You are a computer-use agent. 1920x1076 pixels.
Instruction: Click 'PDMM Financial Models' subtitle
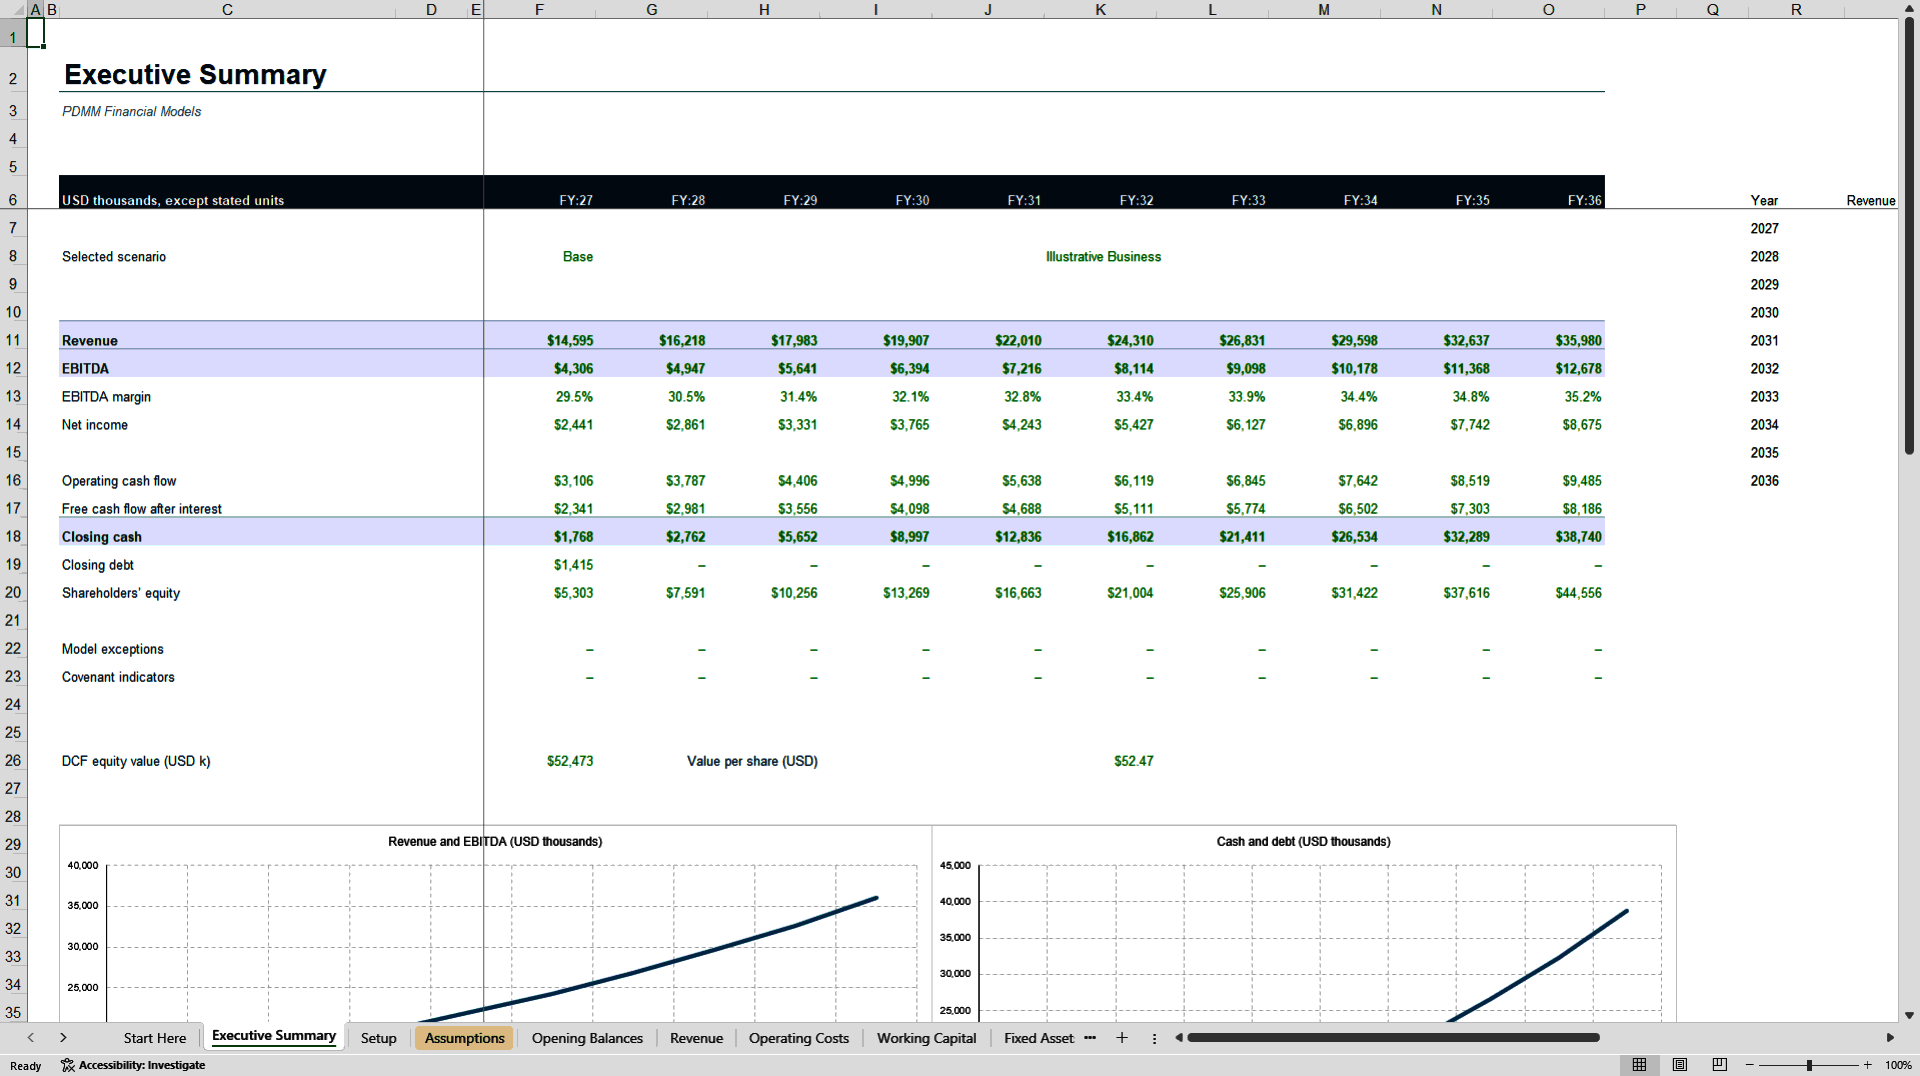pyautogui.click(x=132, y=111)
